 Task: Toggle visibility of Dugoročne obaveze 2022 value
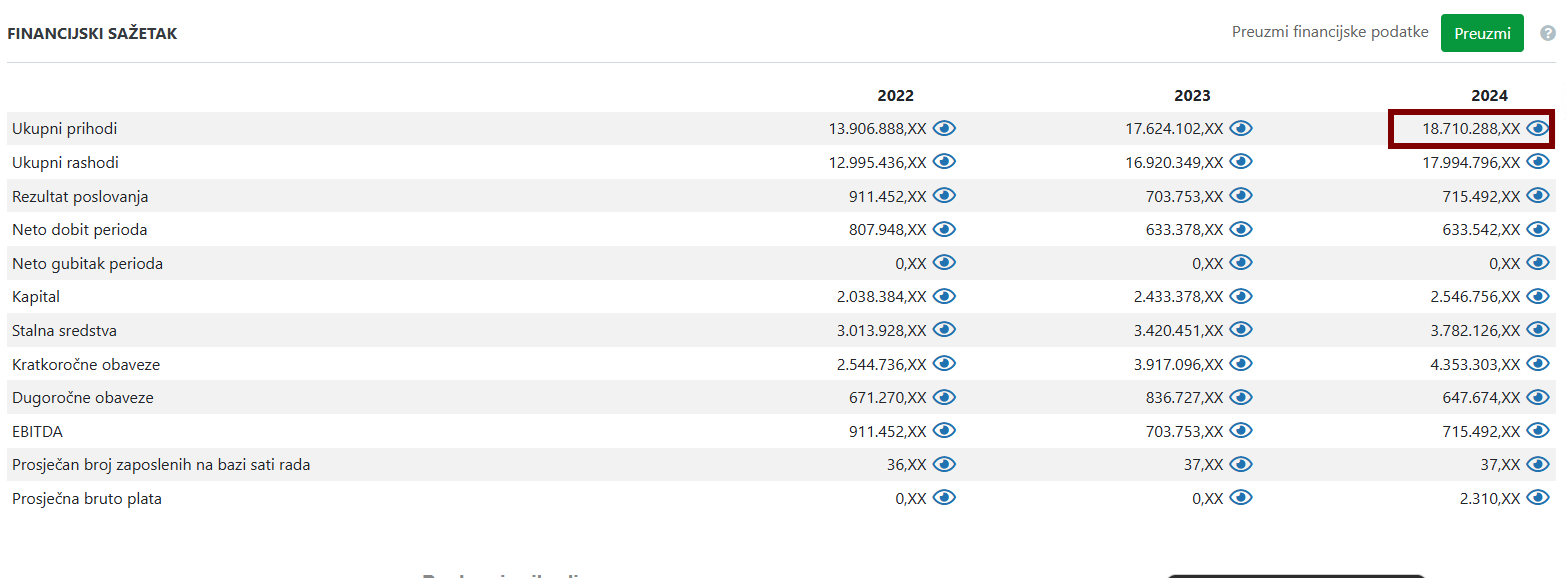coord(944,397)
